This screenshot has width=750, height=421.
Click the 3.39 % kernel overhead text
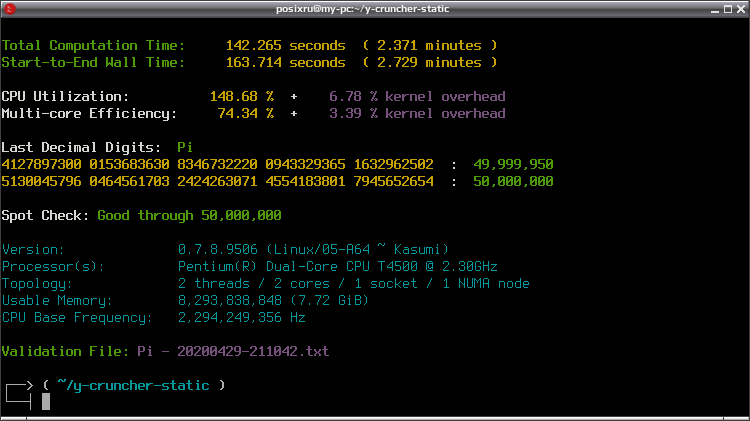417,114
